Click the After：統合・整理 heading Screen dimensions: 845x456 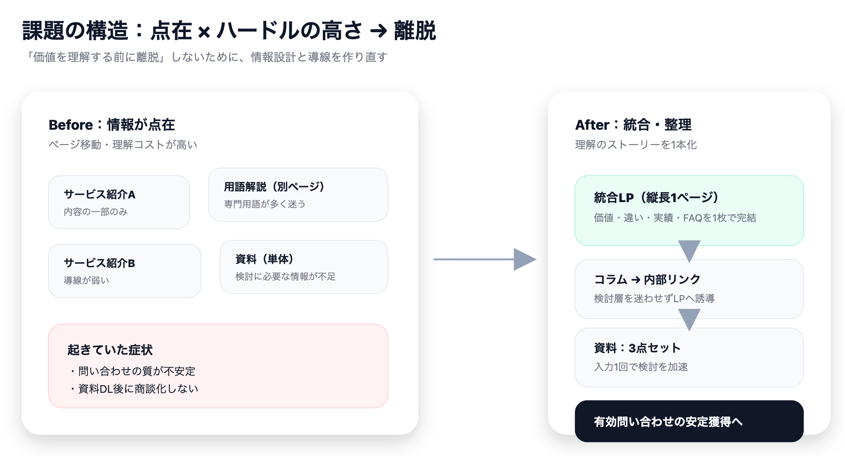pyautogui.click(x=633, y=125)
